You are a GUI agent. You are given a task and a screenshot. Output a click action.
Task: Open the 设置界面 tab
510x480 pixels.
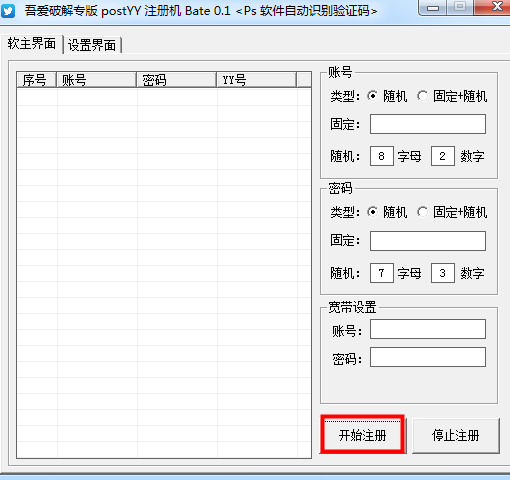[x=92, y=45]
